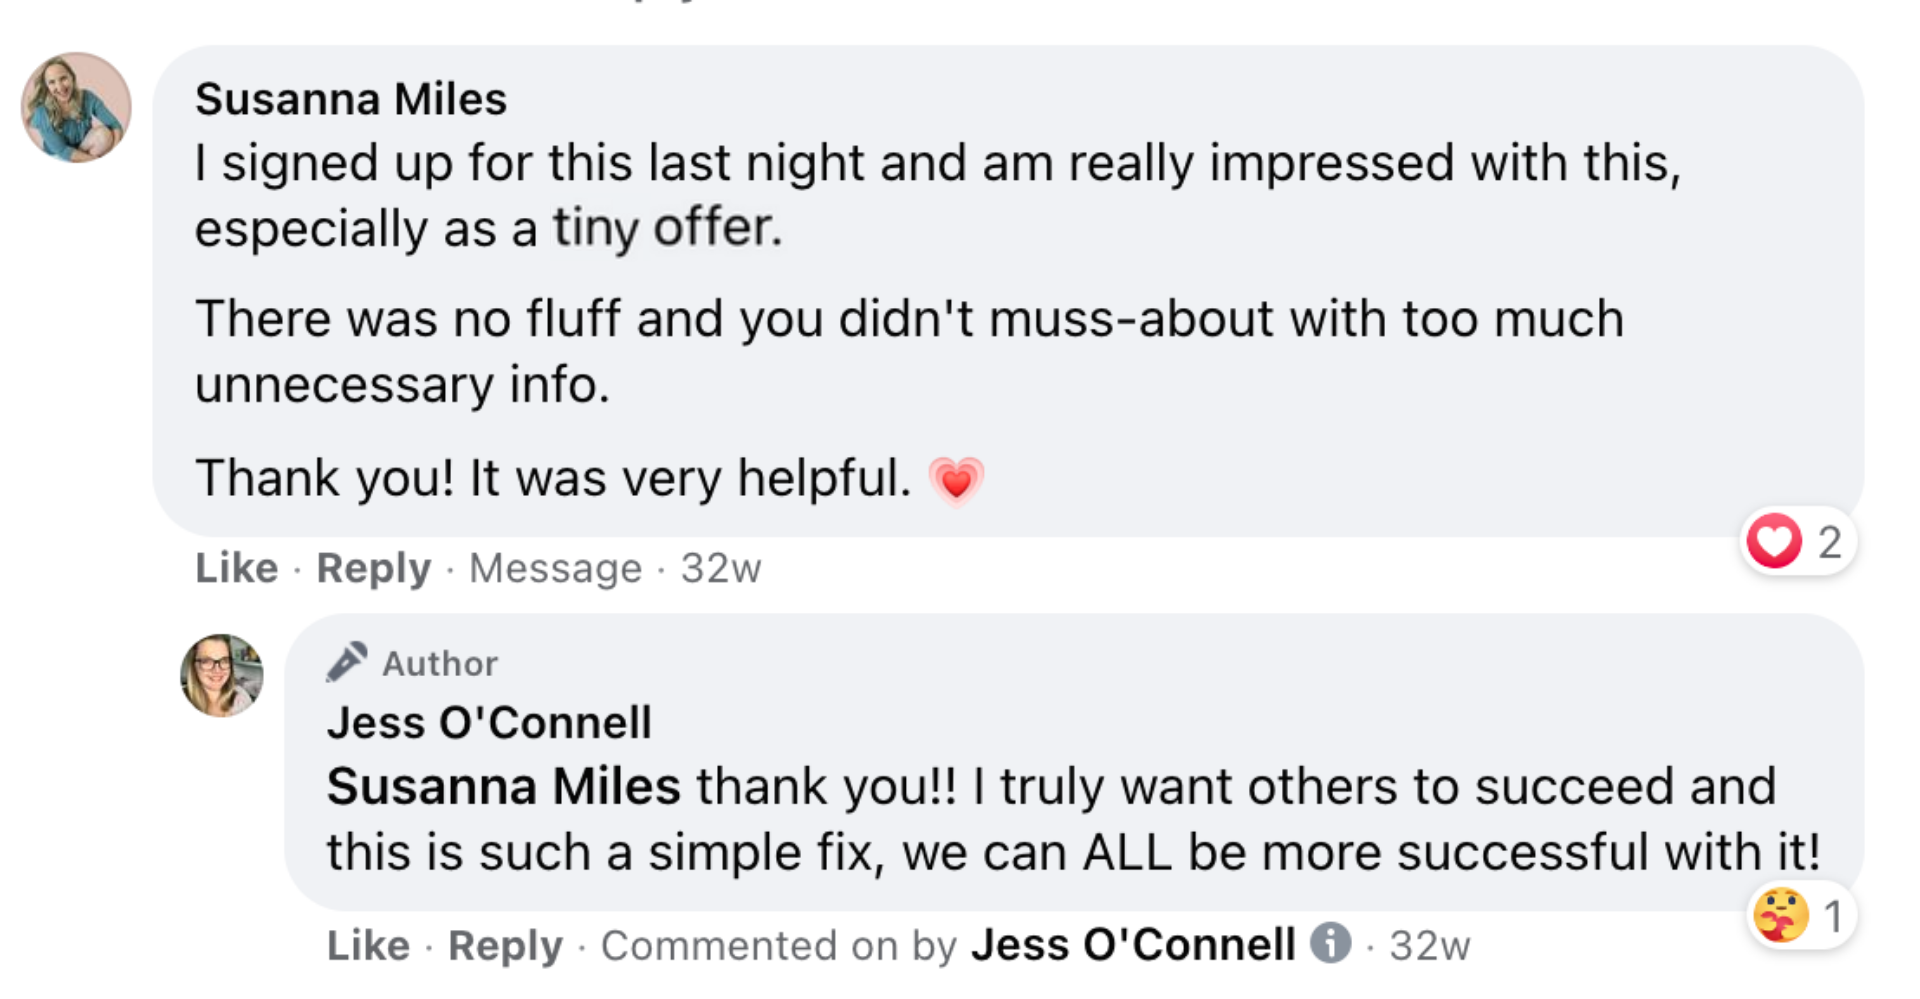This screenshot has width=1920, height=999.
Task: Reply to Jess O'Connell's comment
Action: point(505,945)
